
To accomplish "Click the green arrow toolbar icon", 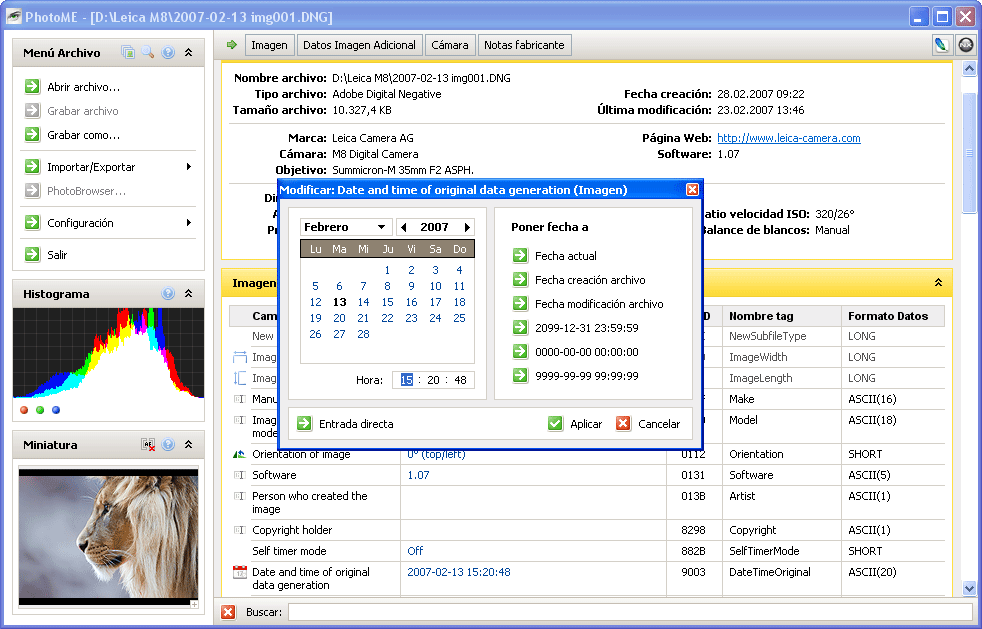I will [232, 44].
